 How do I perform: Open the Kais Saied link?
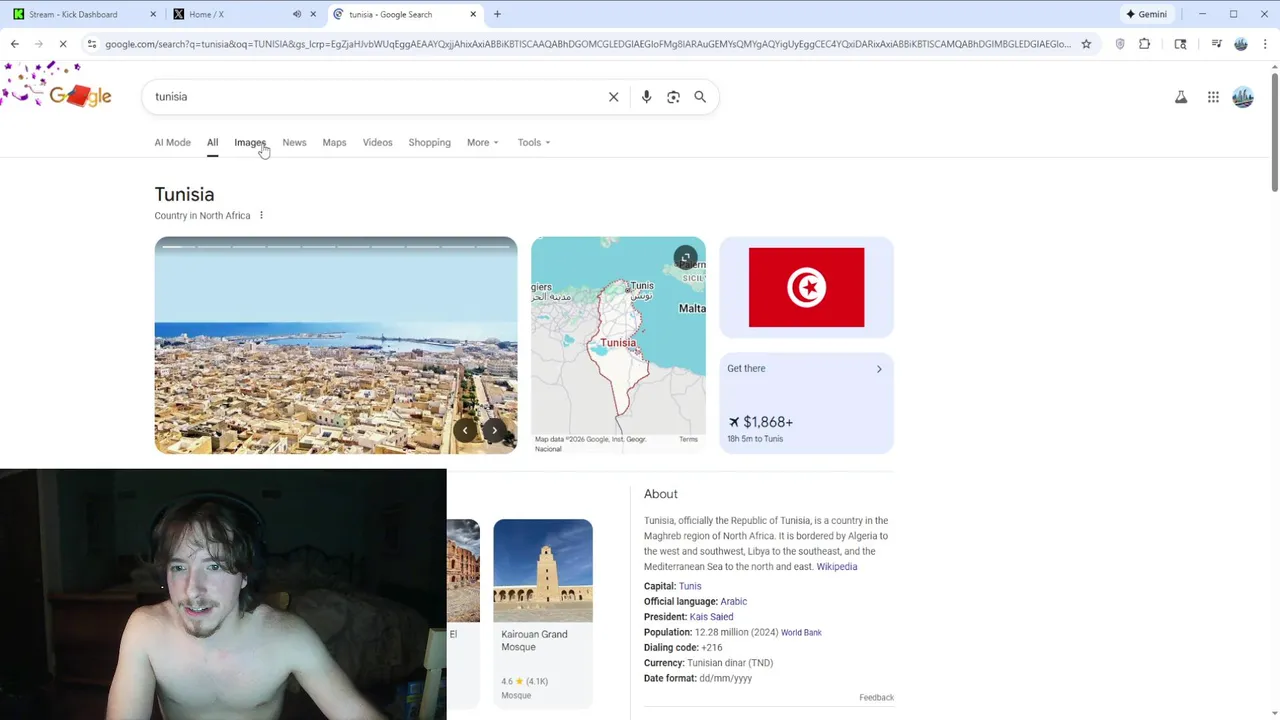click(711, 617)
